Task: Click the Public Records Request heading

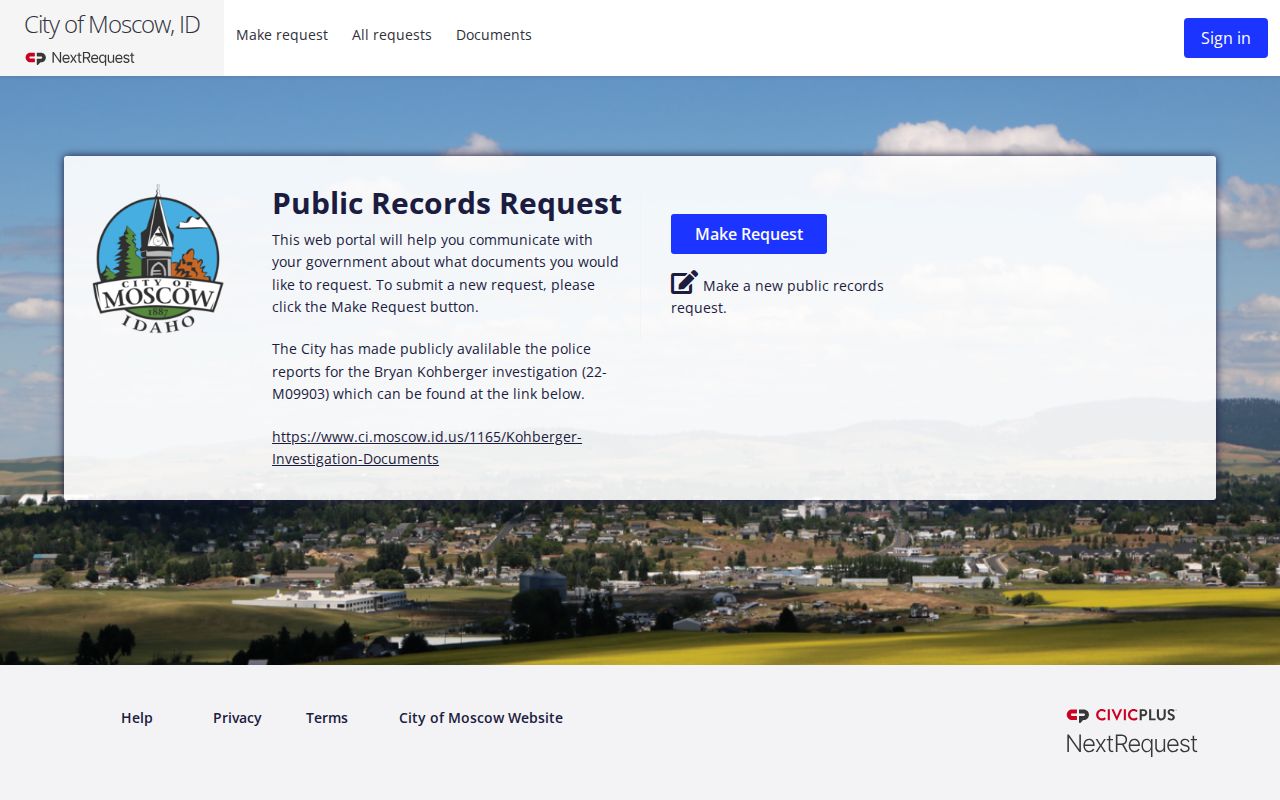Action: coord(447,203)
